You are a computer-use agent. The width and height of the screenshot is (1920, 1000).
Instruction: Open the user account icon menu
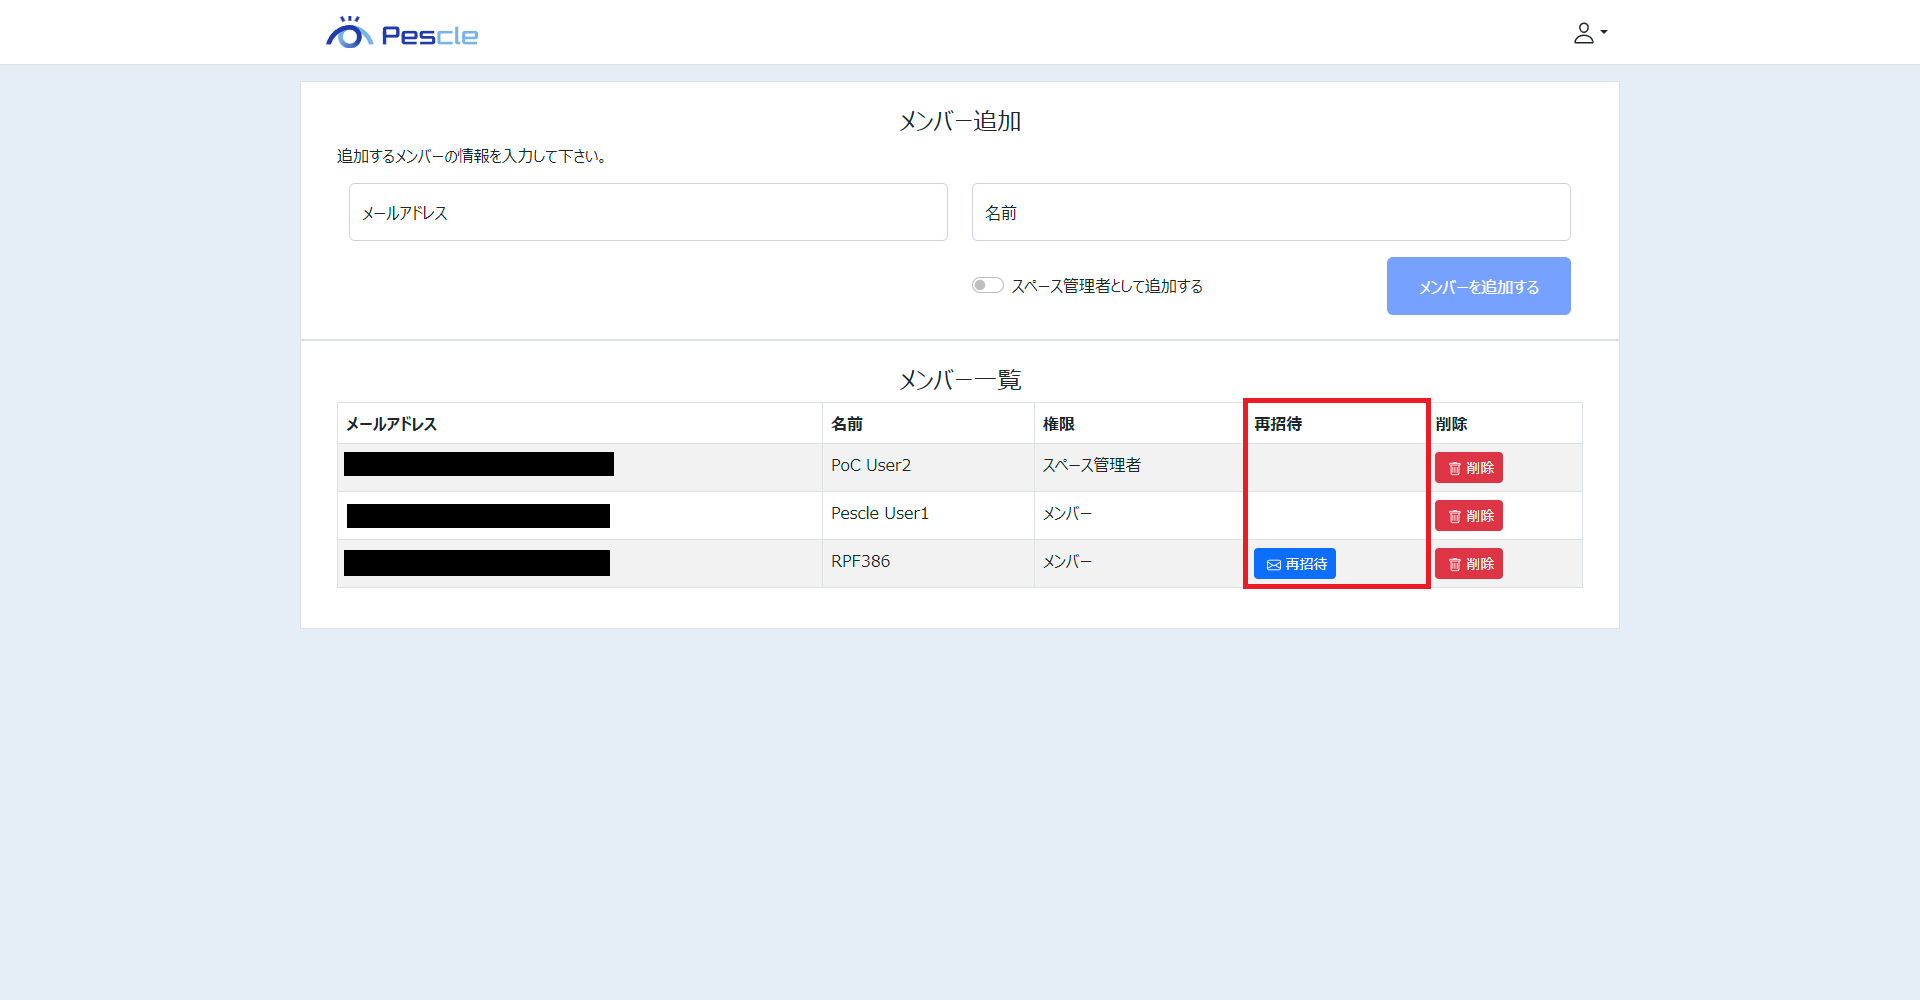tap(1583, 33)
